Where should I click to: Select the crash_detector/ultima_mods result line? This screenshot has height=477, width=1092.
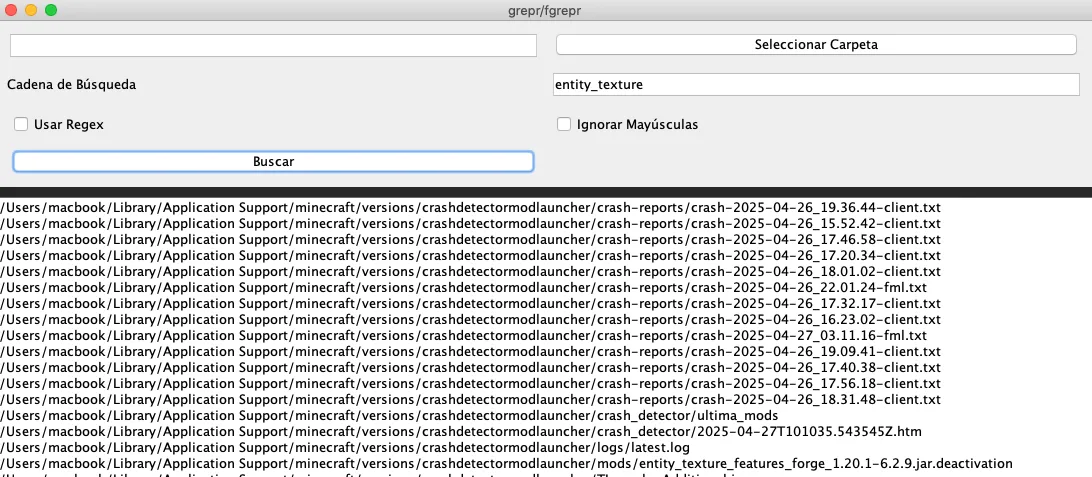coord(389,415)
